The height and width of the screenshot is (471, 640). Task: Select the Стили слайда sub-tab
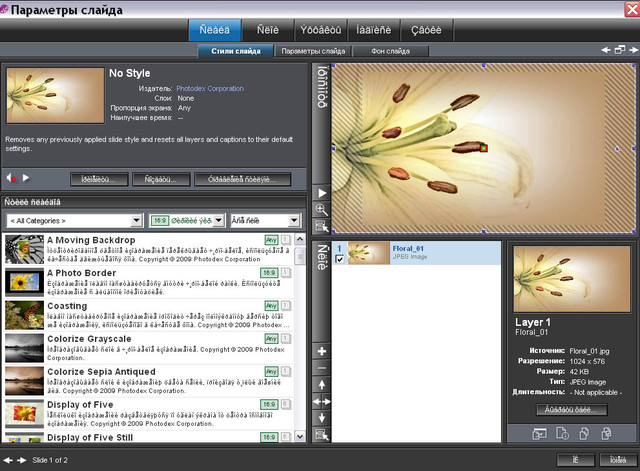pyautogui.click(x=236, y=51)
